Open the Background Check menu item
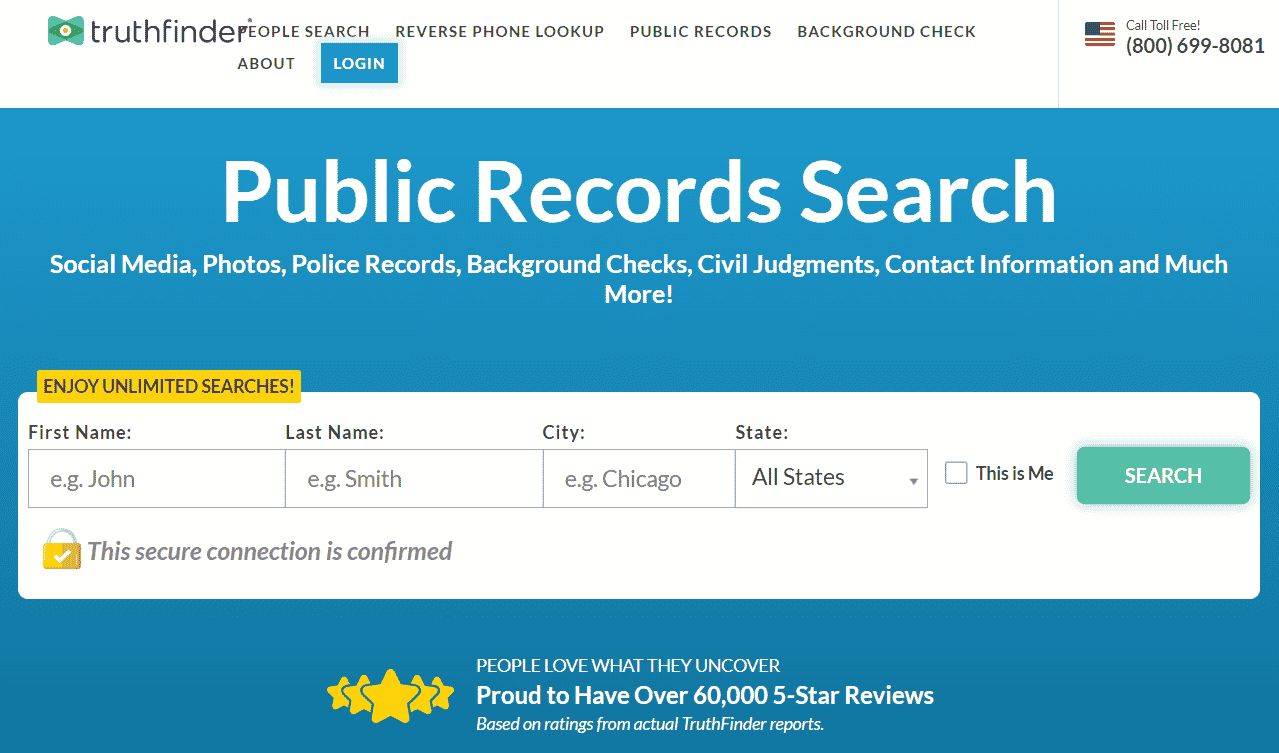This screenshot has width=1279, height=753. pyautogui.click(x=887, y=32)
